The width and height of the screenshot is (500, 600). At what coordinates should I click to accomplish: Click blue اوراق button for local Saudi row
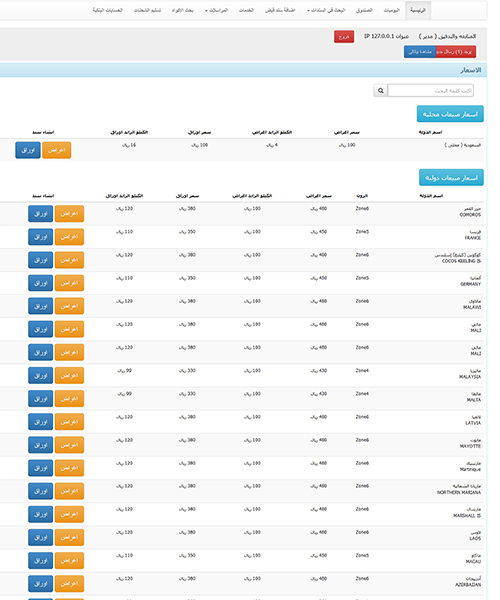click(x=28, y=150)
